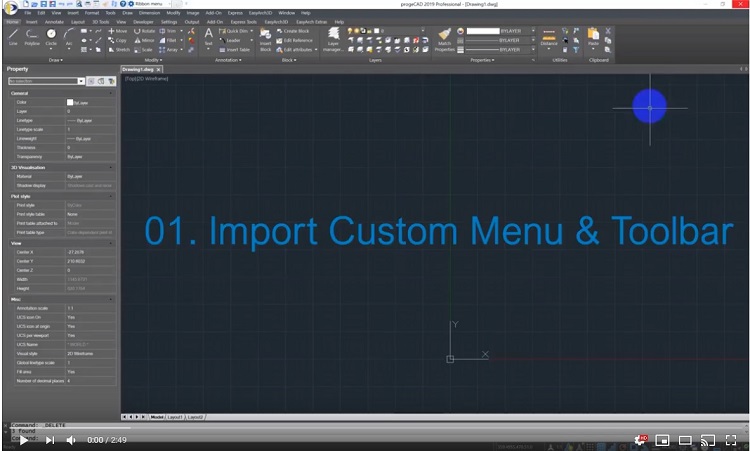Image resolution: width=750 pixels, height=451 pixels.
Task: Expand the Block panel dropdown
Action: point(289,60)
